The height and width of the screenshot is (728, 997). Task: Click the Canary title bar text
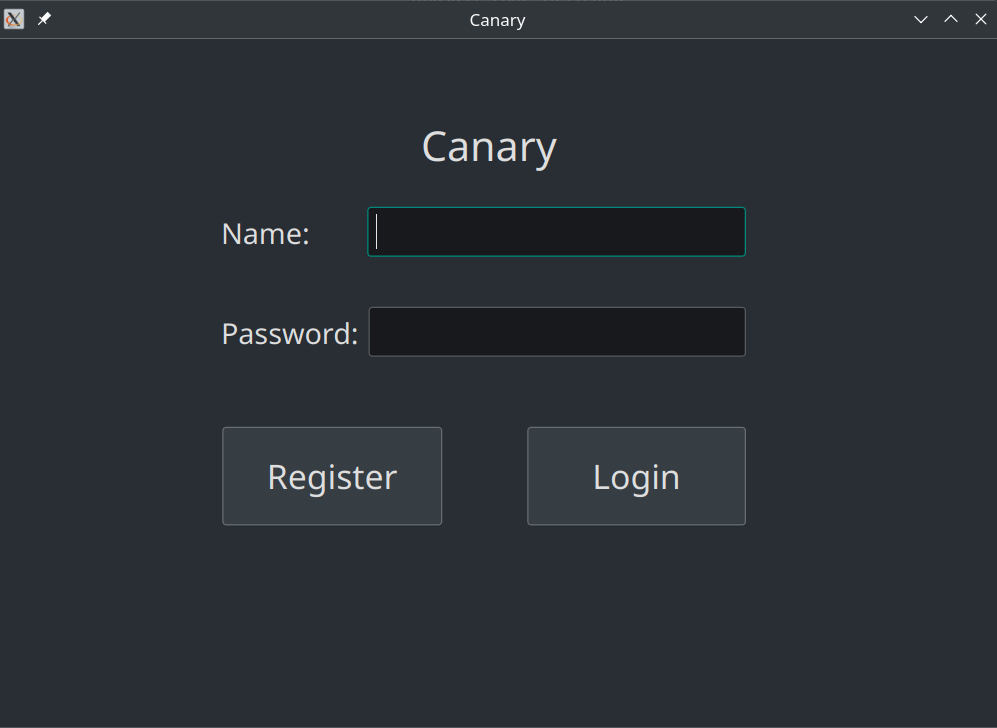click(497, 20)
